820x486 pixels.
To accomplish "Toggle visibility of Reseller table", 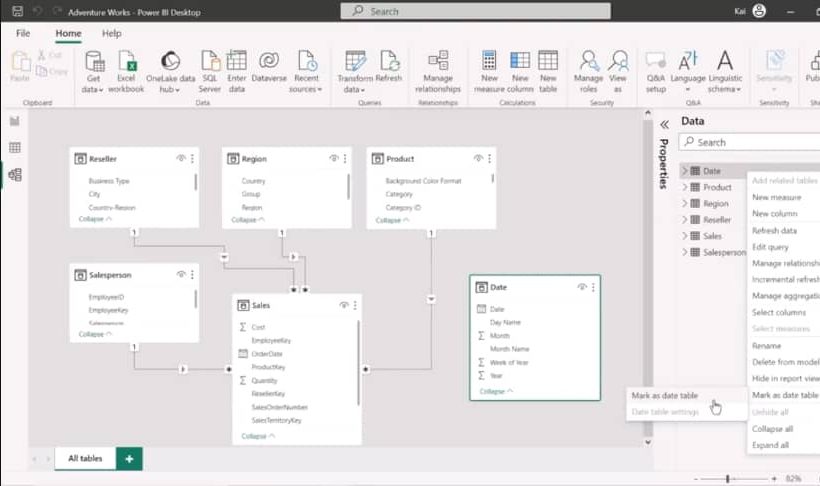I will (181, 158).
